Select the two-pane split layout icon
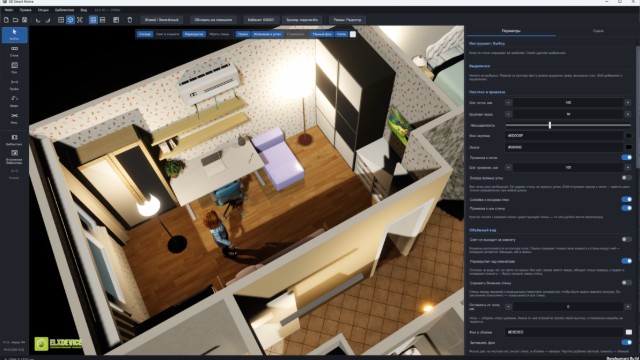 [x=102, y=20]
